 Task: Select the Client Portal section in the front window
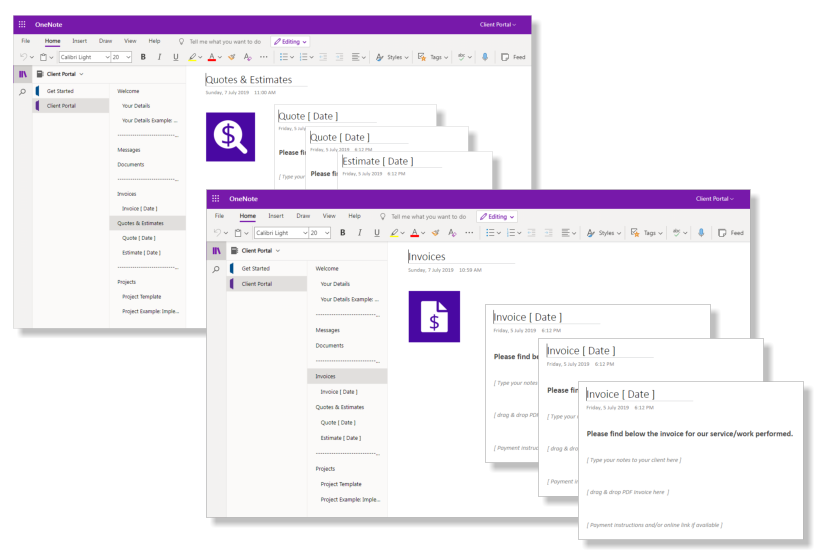[x=268, y=284]
